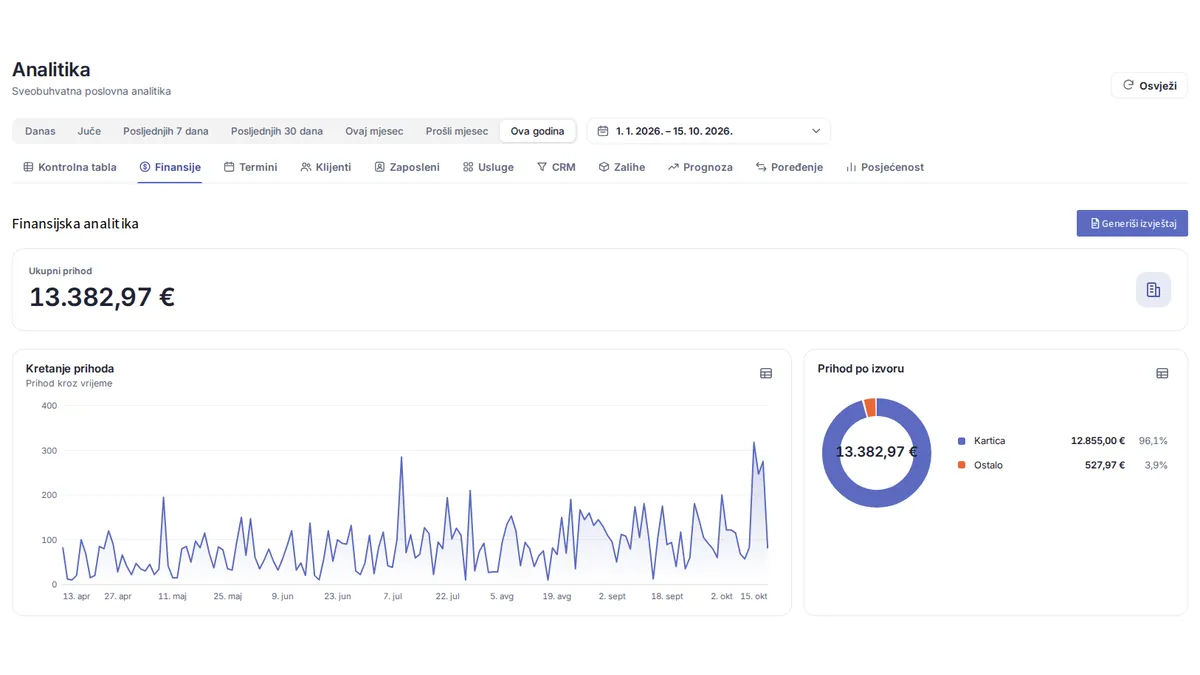Click the Generiši izvještaj button
This screenshot has width=1200, height=675.
tap(1132, 223)
